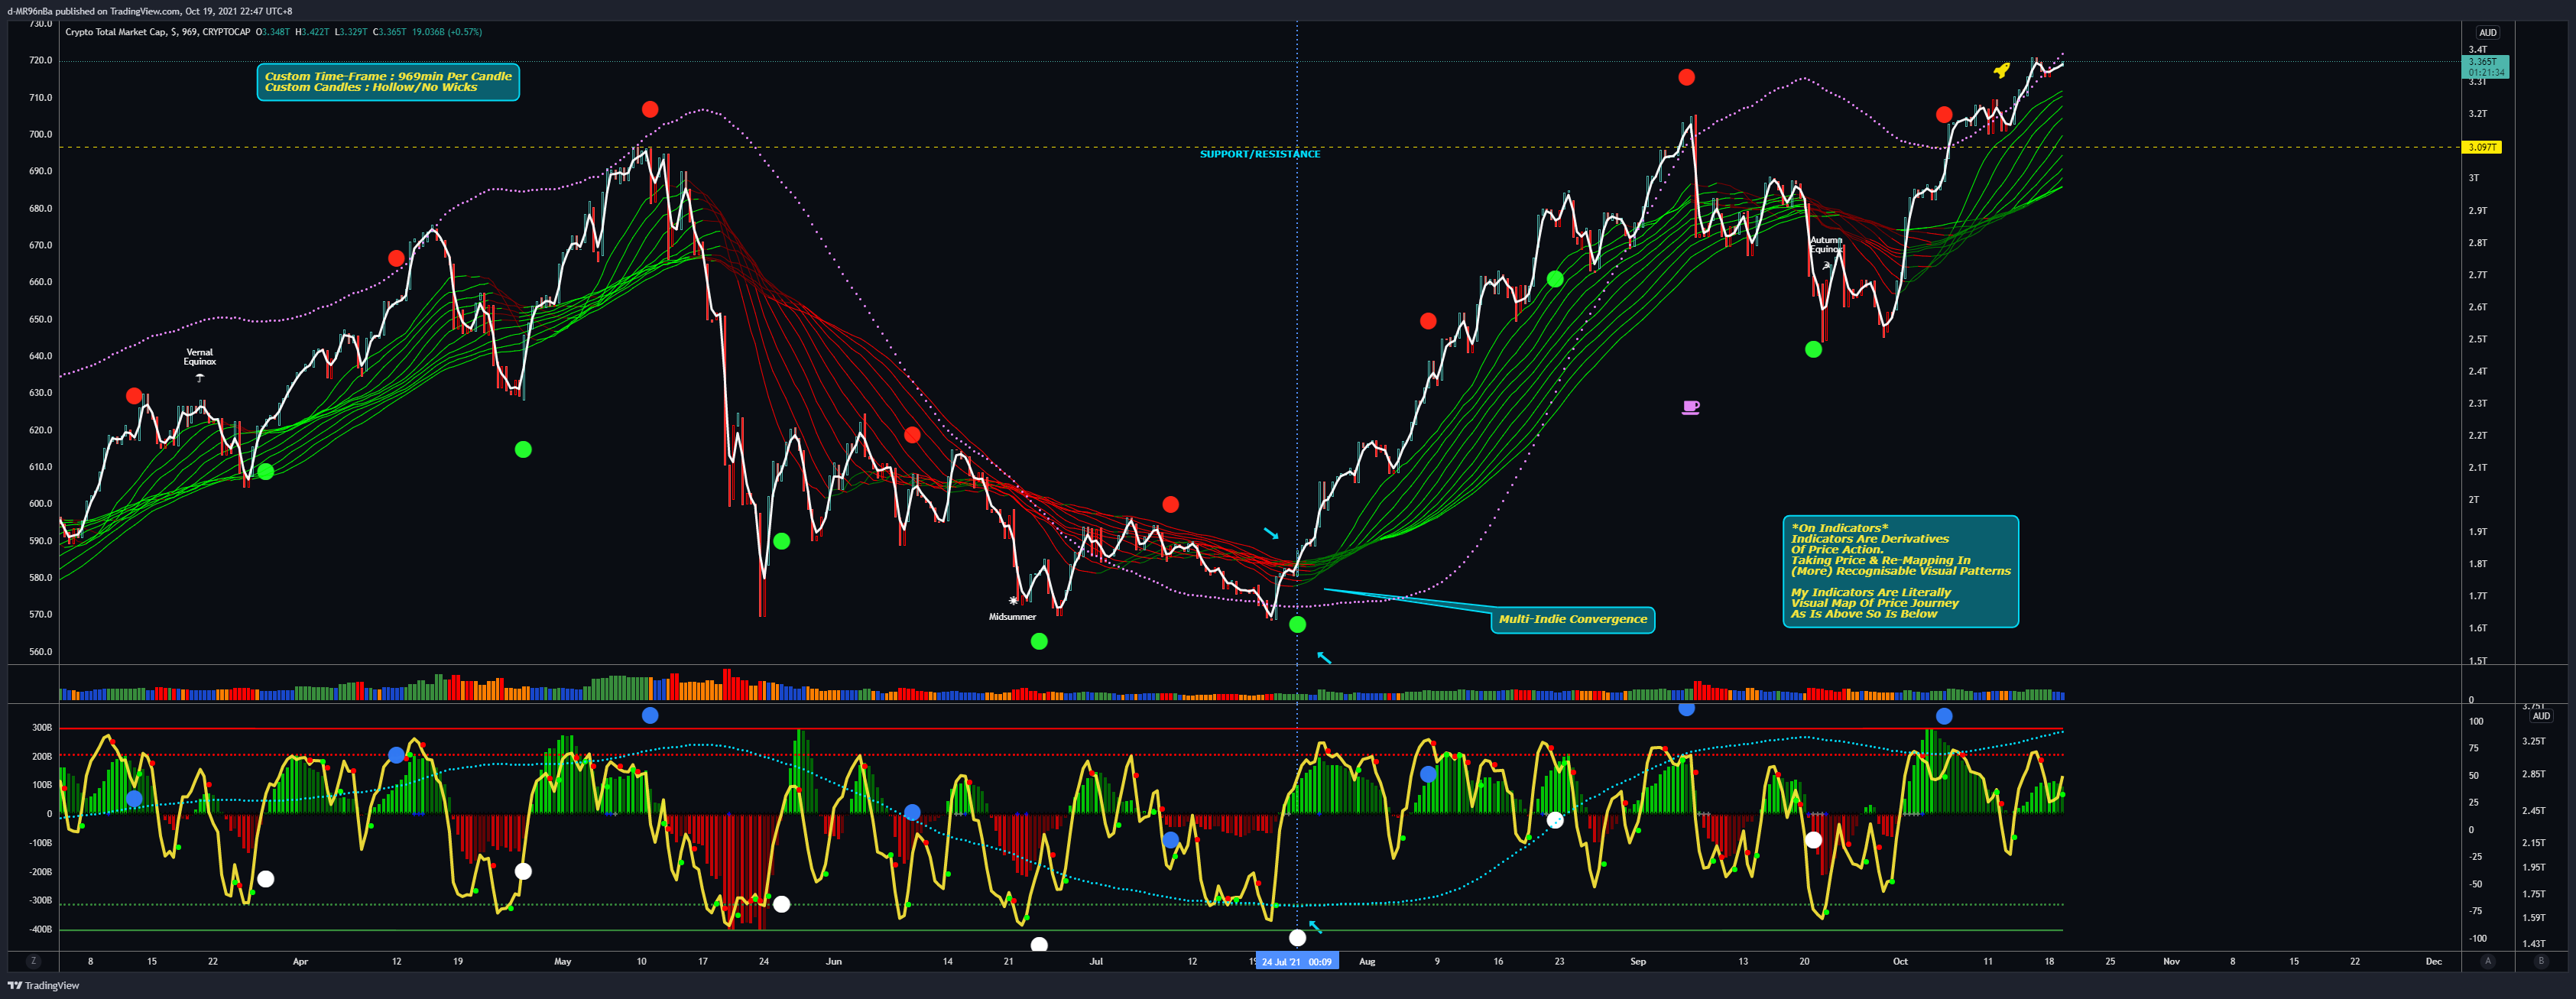Click the 1.5T right price axis label
This screenshot has height=999, width=2576.
tap(2477, 660)
